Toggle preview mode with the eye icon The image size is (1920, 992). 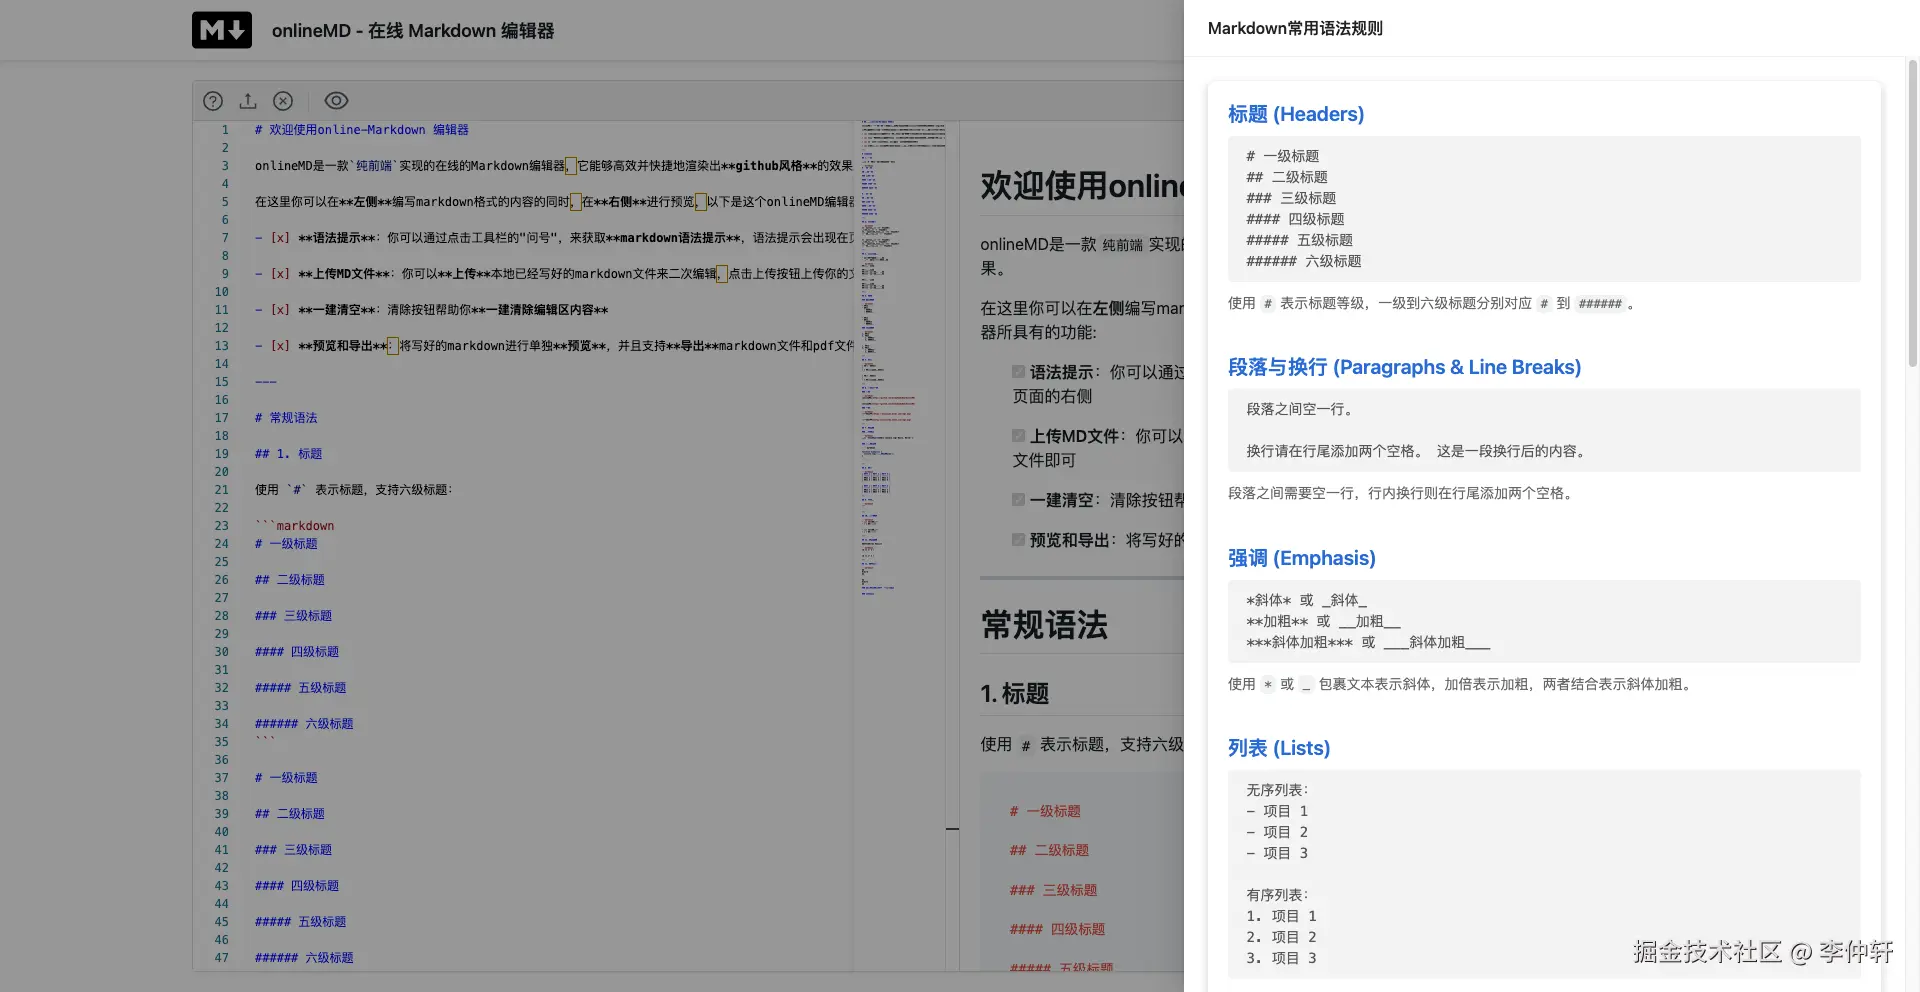coord(336,101)
